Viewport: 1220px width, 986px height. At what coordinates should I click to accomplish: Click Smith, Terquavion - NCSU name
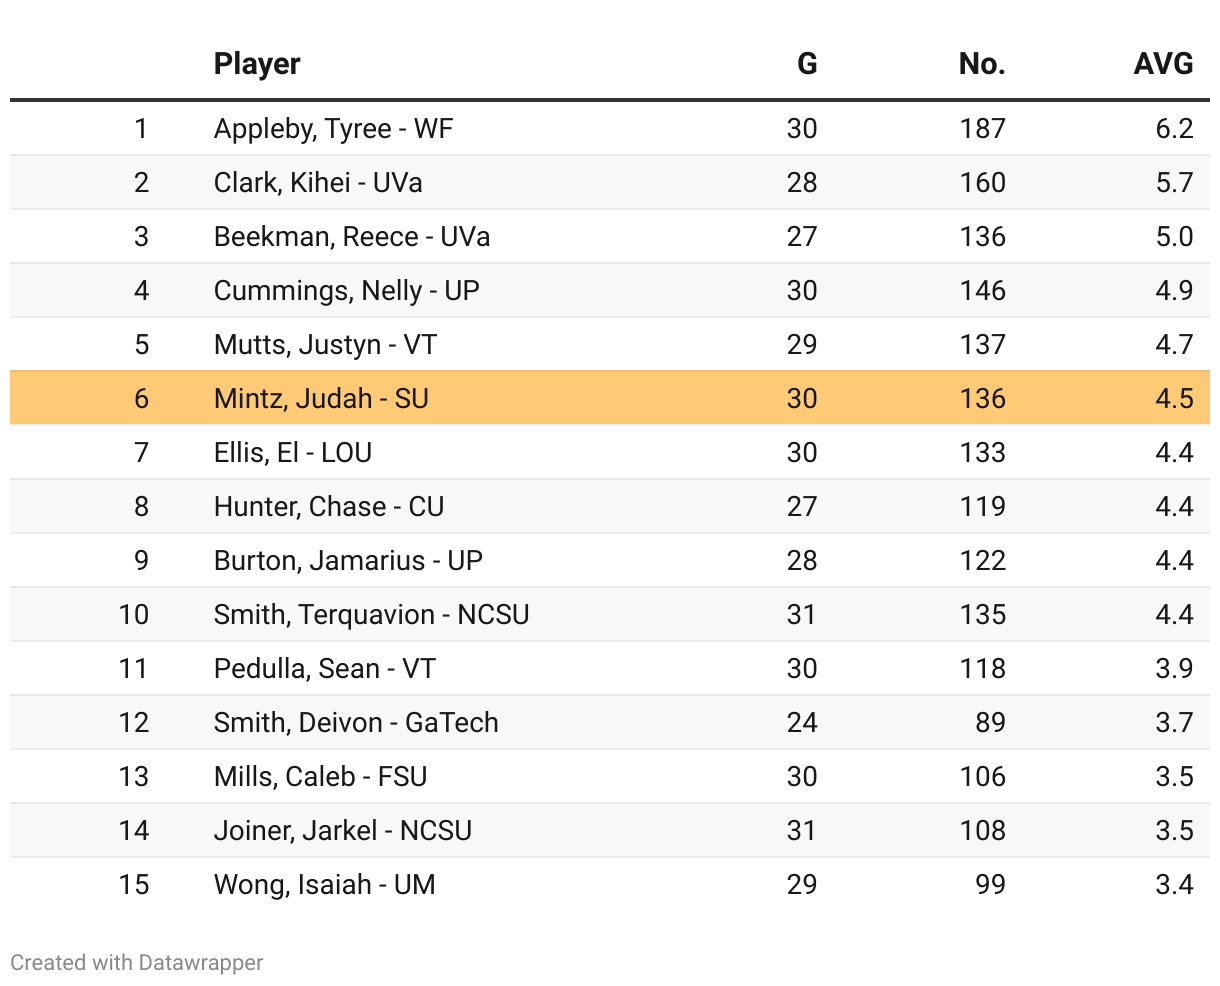pyautogui.click(x=371, y=615)
